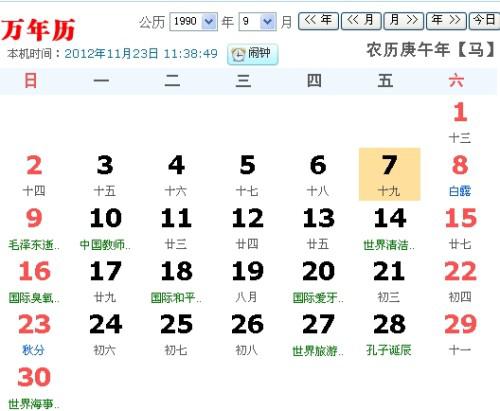Select September 5 (十七)
The image size is (500, 411).
[247, 175]
